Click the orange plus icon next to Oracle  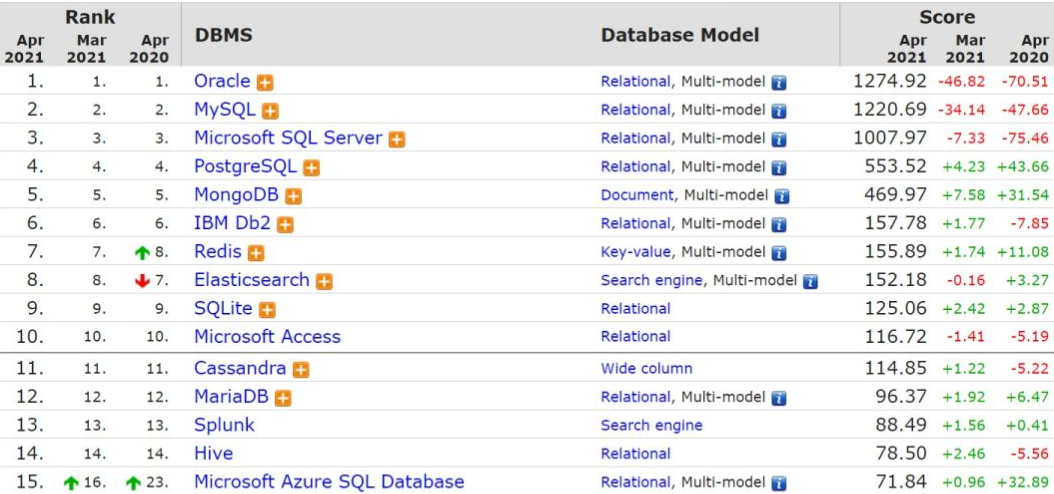pyautogui.click(x=266, y=83)
